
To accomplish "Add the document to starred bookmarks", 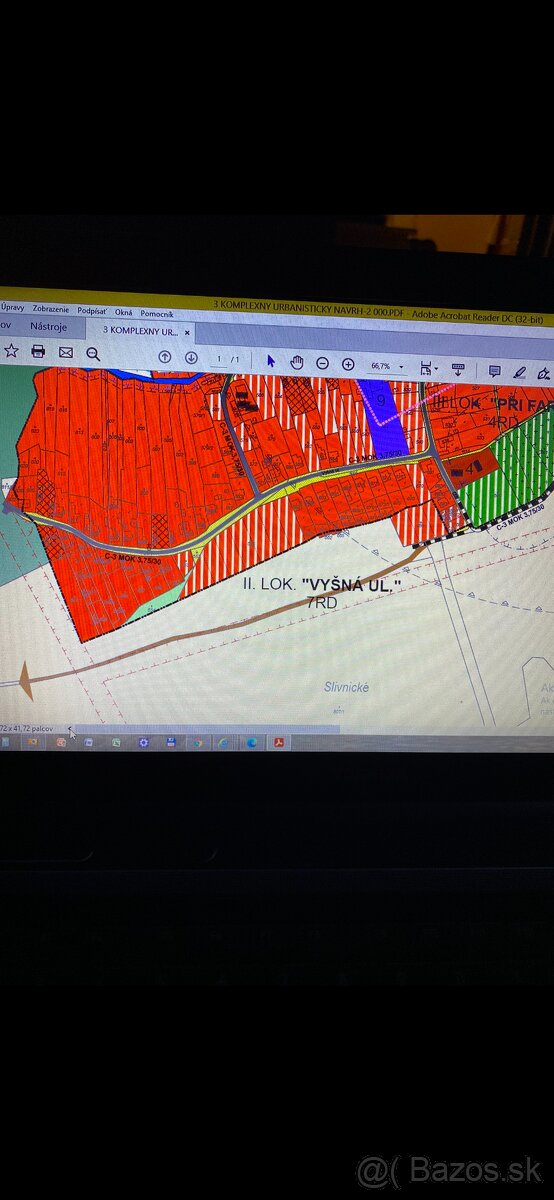I will [x=11, y=350].
